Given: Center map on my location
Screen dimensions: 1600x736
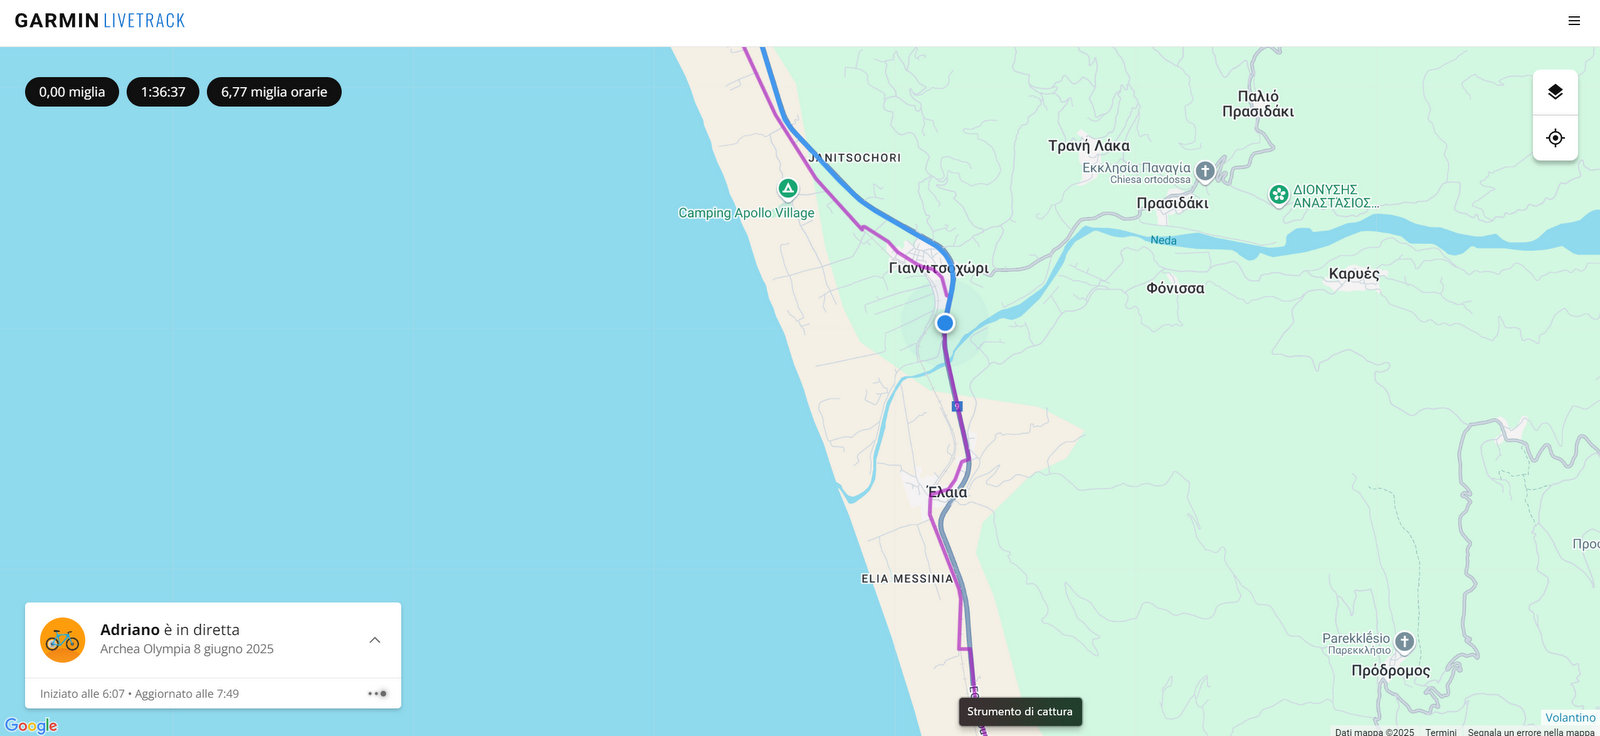Looking at the screenshot, I should tap(1555, 138).
